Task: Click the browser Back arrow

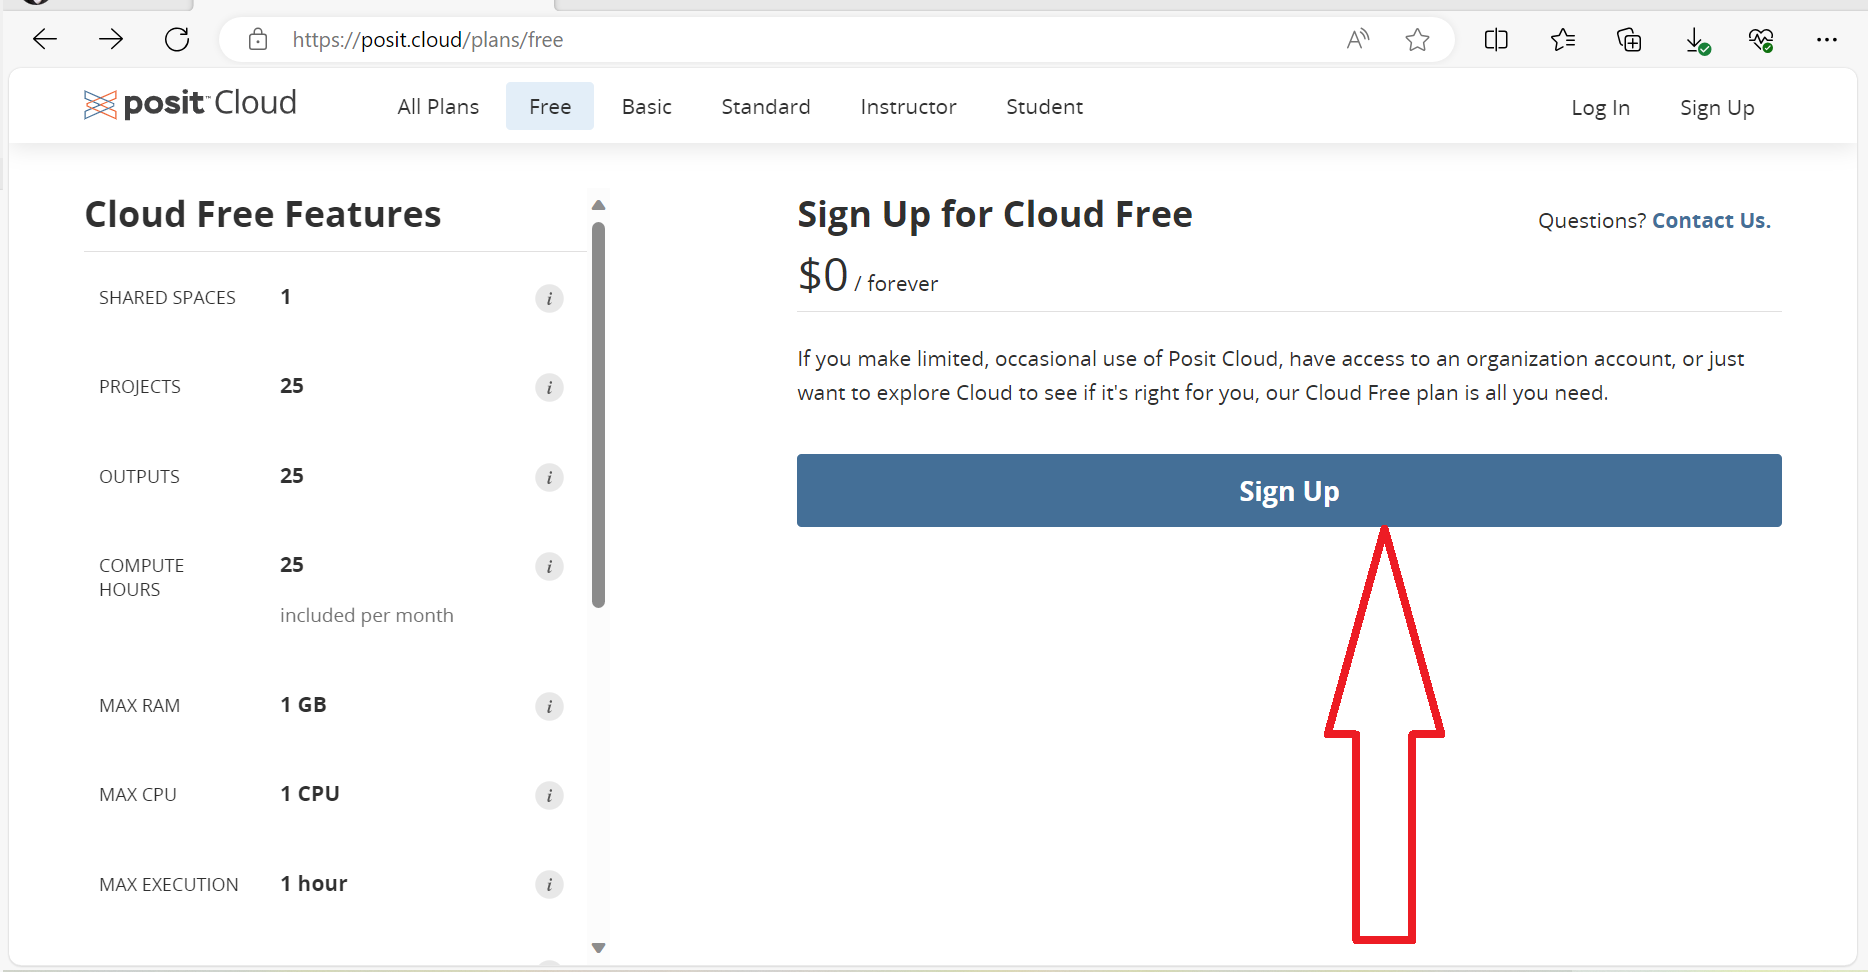Action: [45, 40]
